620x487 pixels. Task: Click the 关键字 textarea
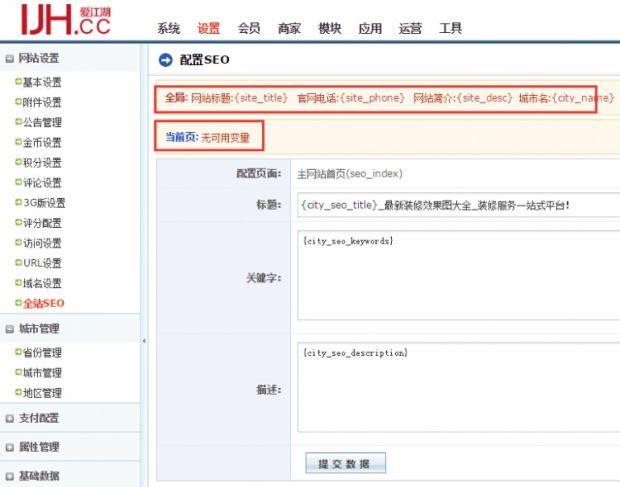(459, 275)
